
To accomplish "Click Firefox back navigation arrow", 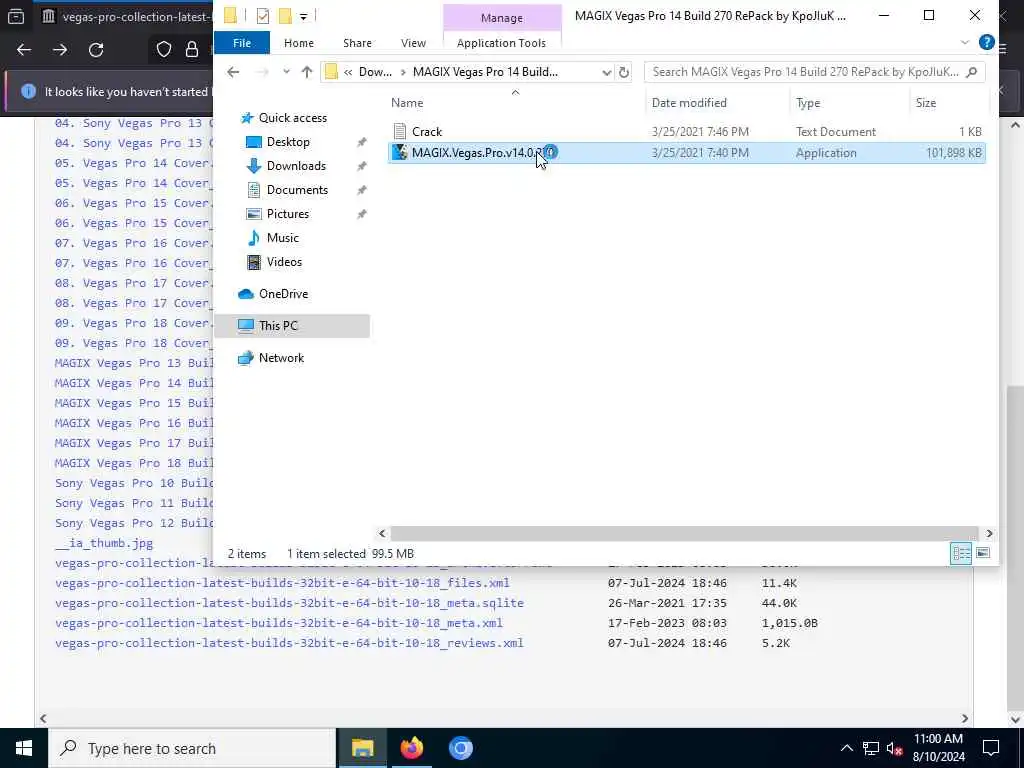I will pyautogui.click(x=24, y=50).
